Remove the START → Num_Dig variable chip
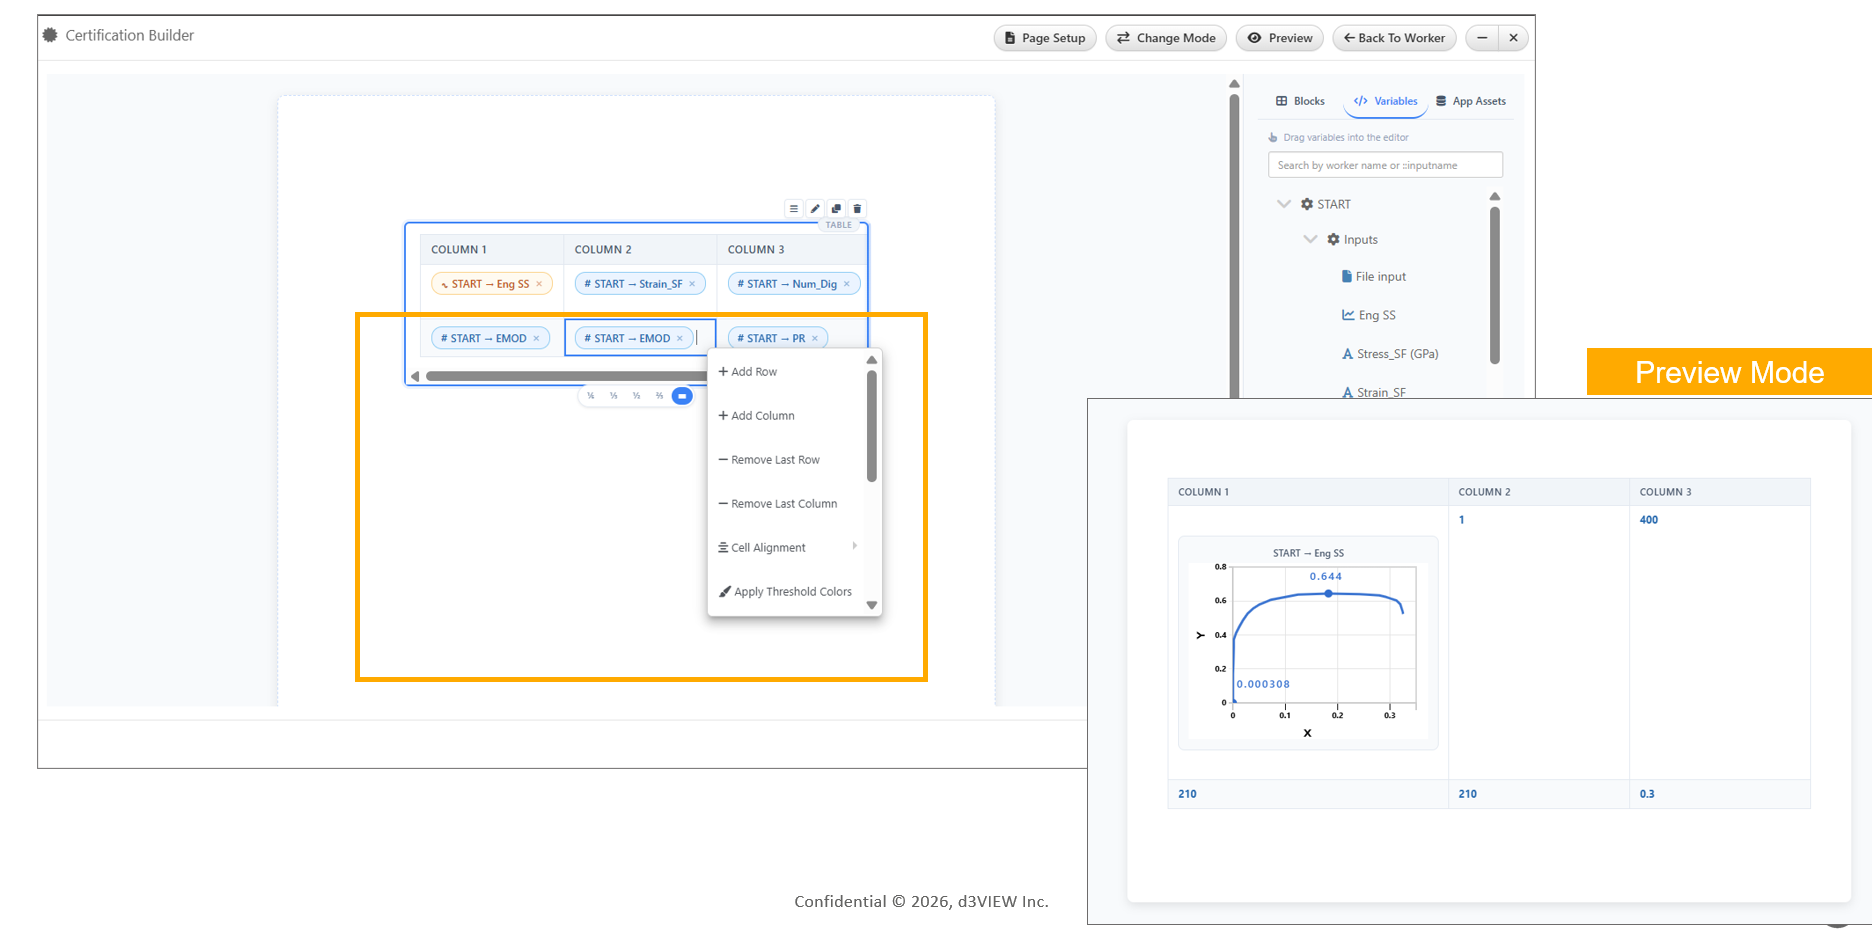Image resolution: width=1872 pixels, height=938 pixels. pyautogui.click(x=847, y=284)
